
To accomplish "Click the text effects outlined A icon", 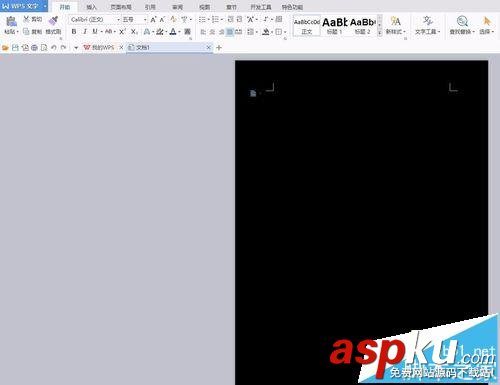I will pos(147,32).
